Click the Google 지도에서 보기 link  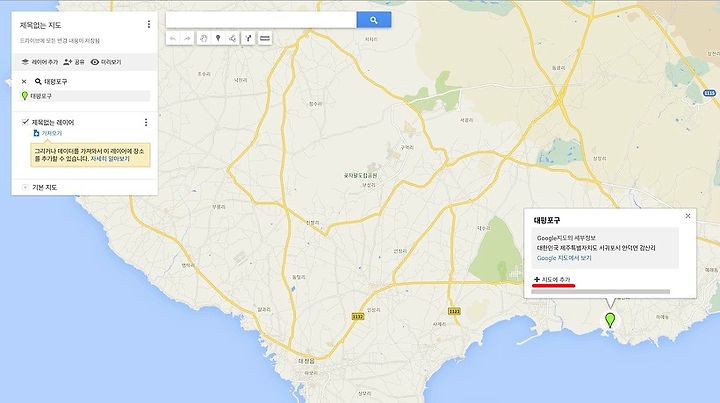(564, 258)
